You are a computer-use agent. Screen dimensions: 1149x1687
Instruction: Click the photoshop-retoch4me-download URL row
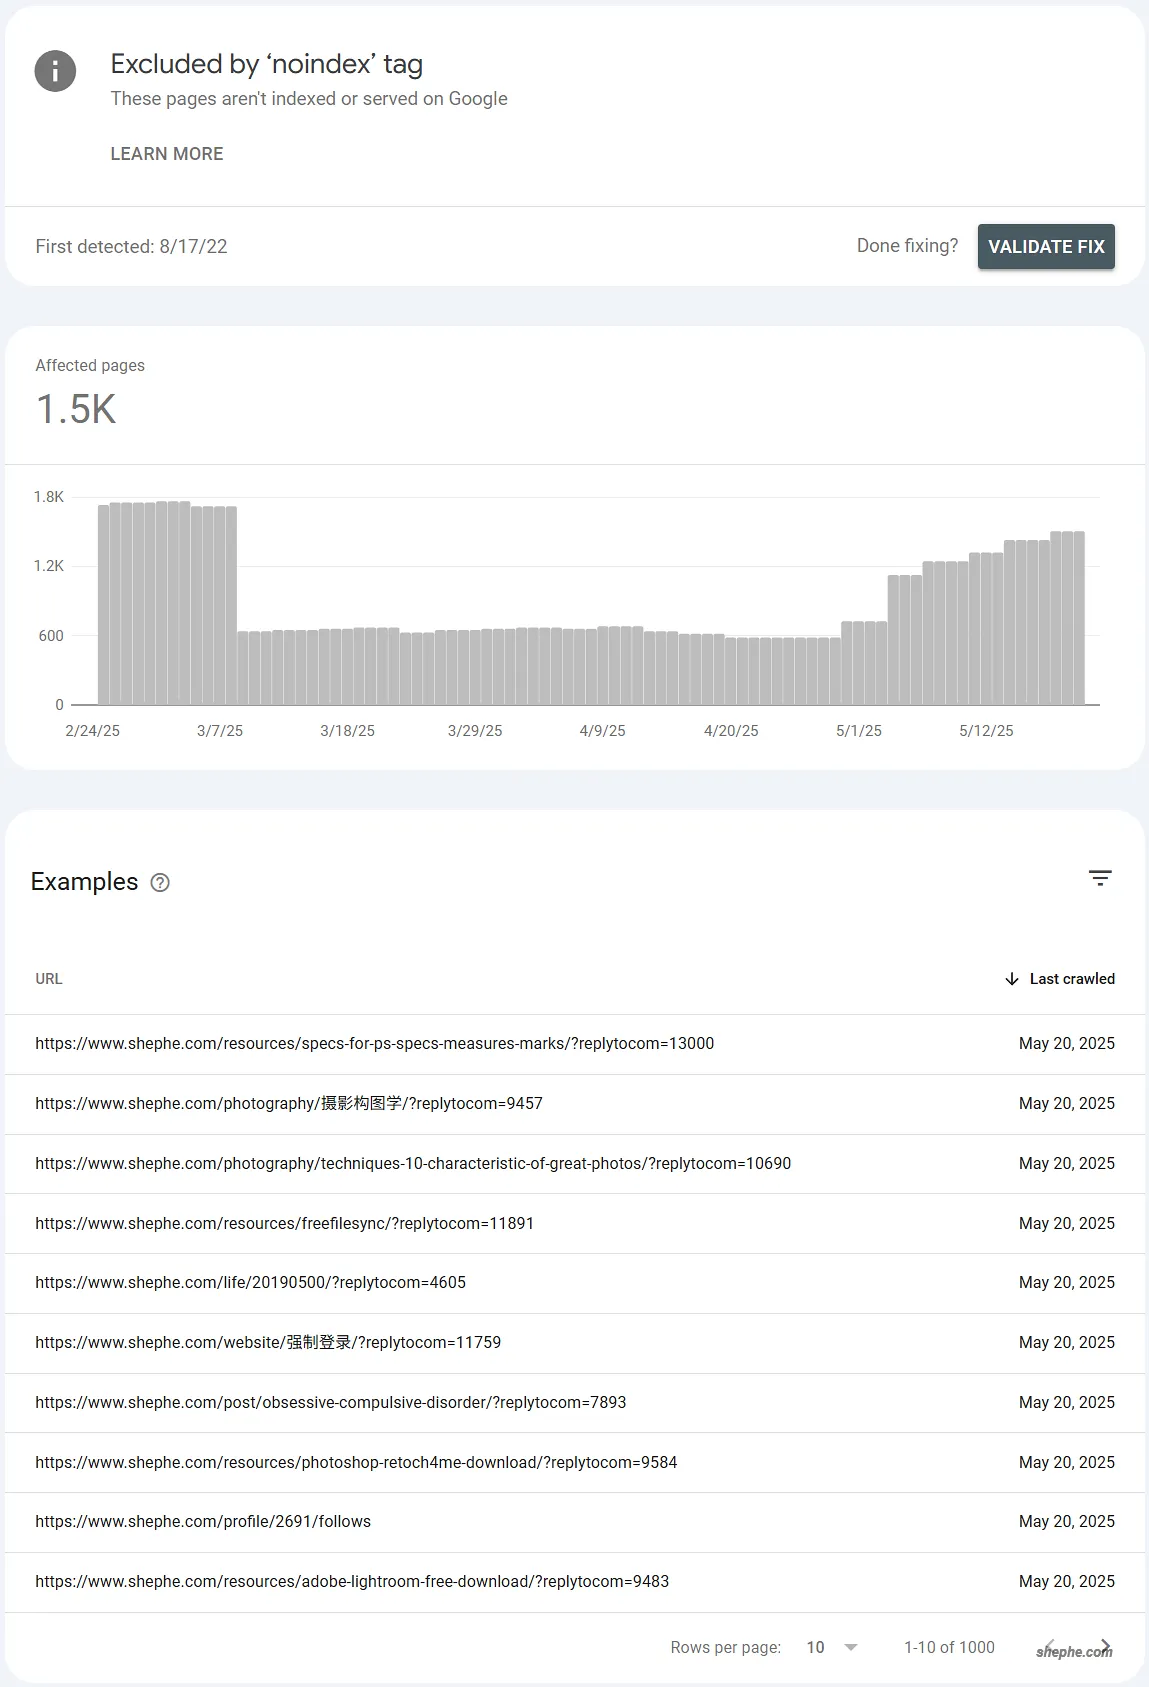click(356, 1462)
